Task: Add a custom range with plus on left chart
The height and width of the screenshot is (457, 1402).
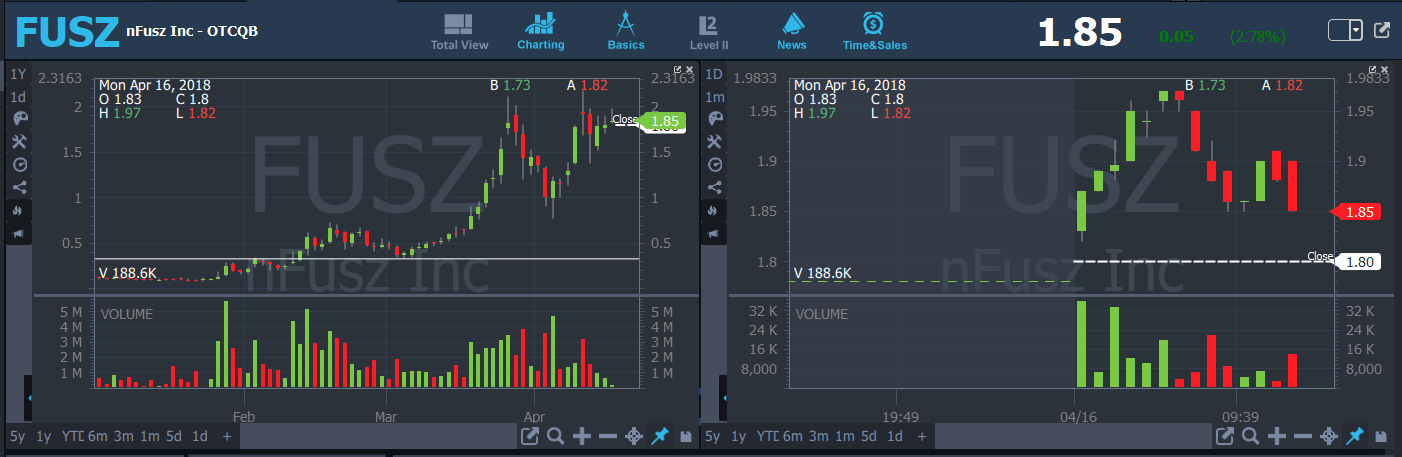Action: tap(227, 436)
